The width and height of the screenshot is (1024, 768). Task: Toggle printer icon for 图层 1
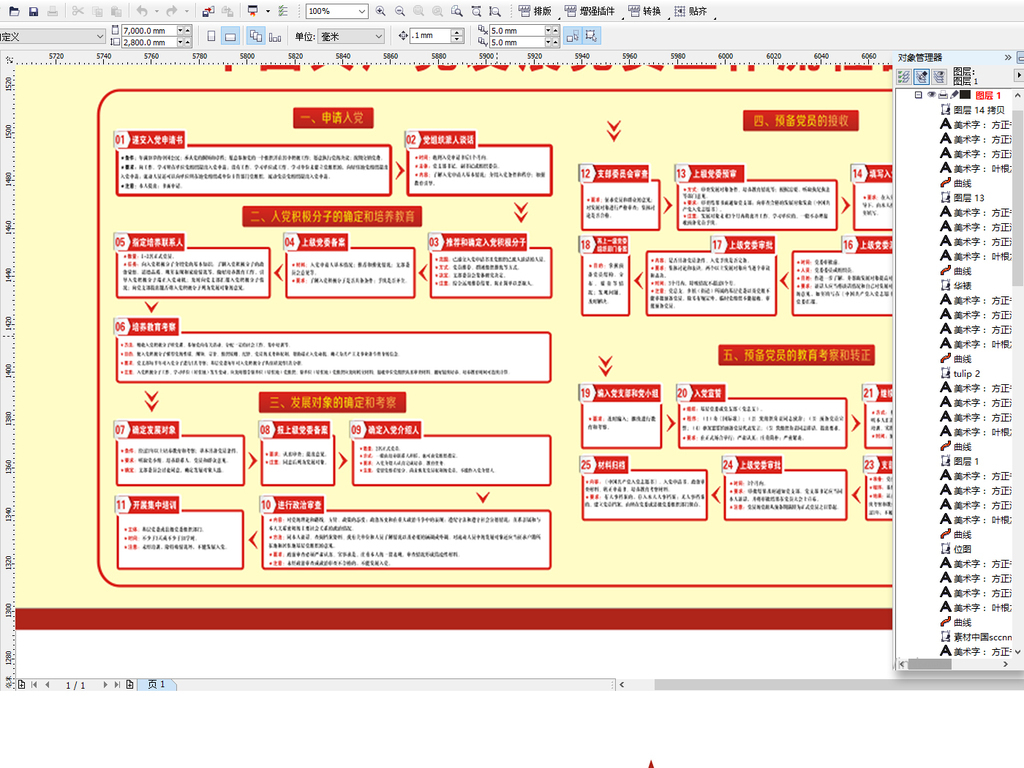942,95
